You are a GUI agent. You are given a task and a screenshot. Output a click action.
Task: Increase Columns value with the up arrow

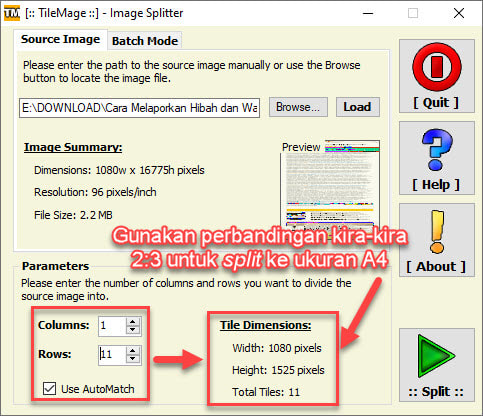[x=133, y=322]
